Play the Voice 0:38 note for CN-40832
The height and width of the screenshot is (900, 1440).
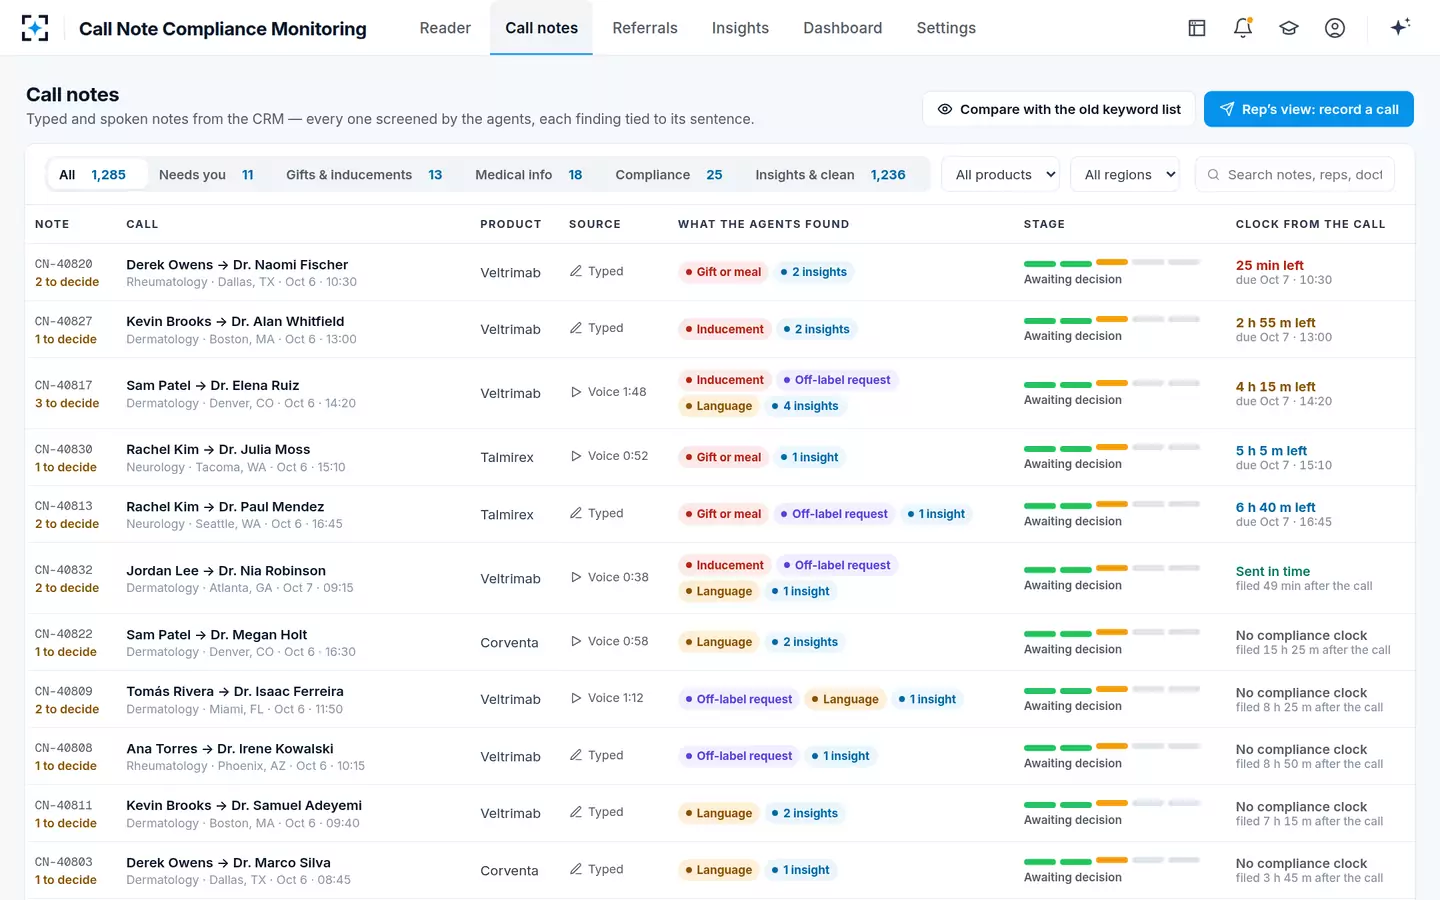pyautogui.click(x=576, y=577)
